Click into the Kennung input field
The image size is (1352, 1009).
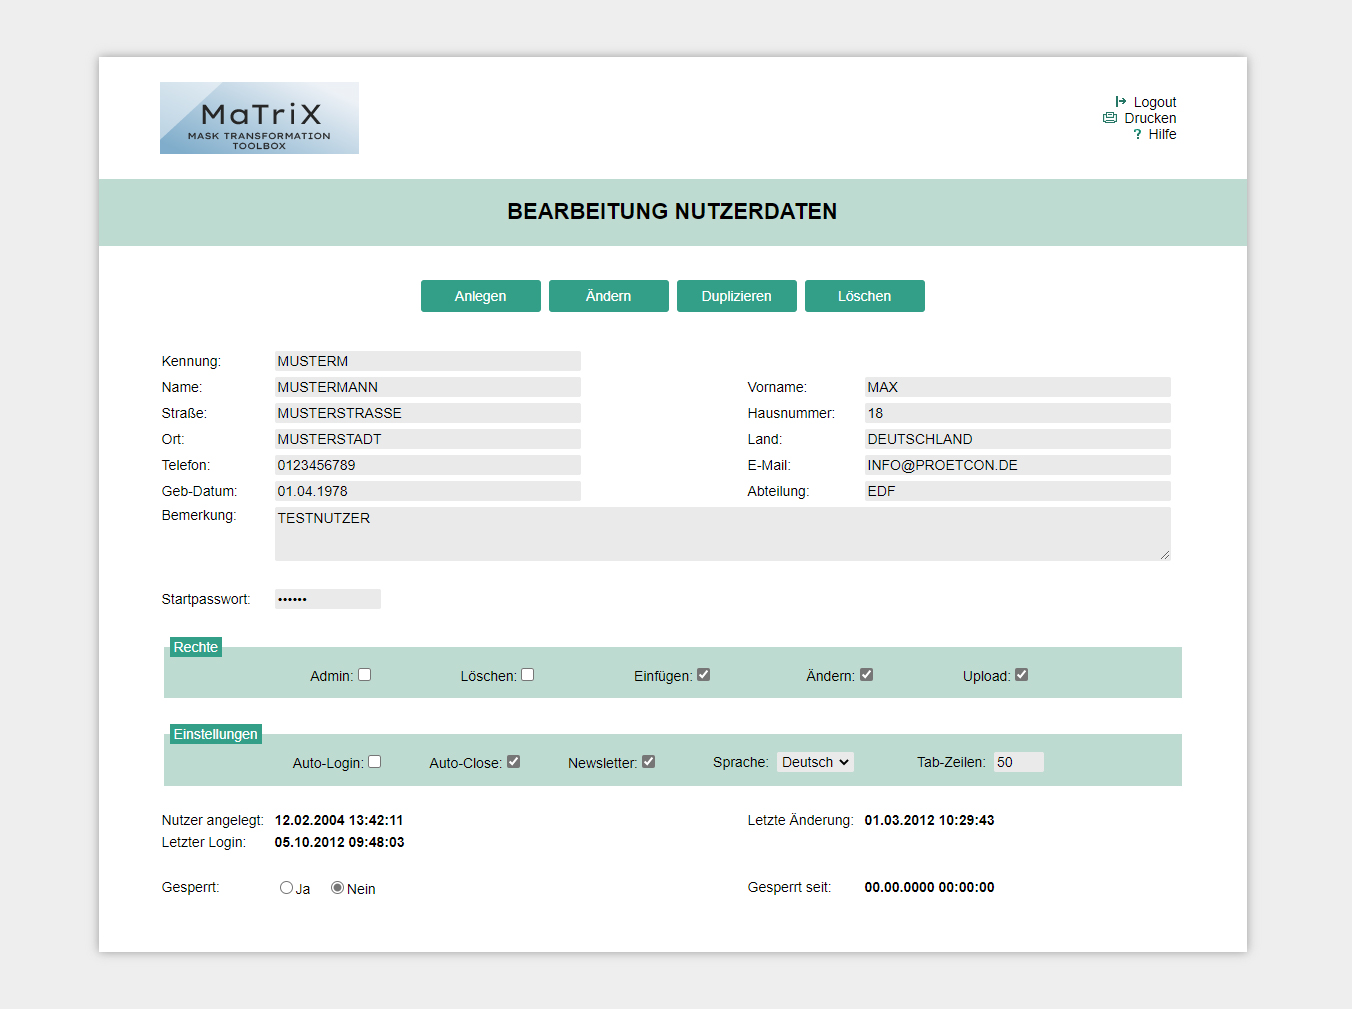(x=427, y=361)
